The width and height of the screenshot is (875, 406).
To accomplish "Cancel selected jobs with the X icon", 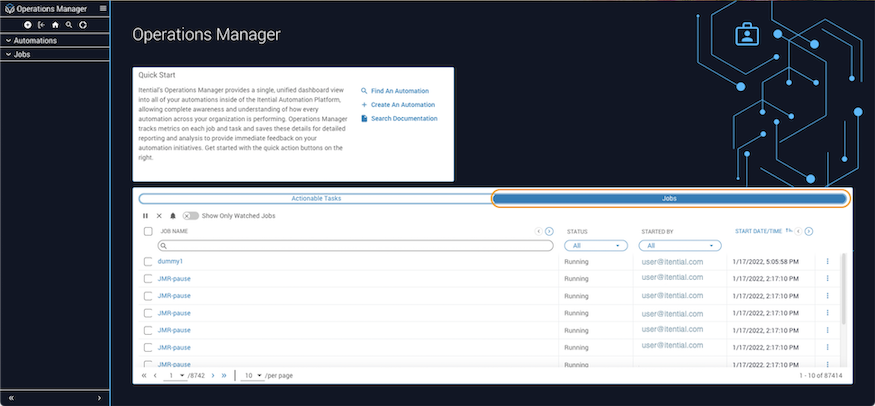I will coord(159,215).
